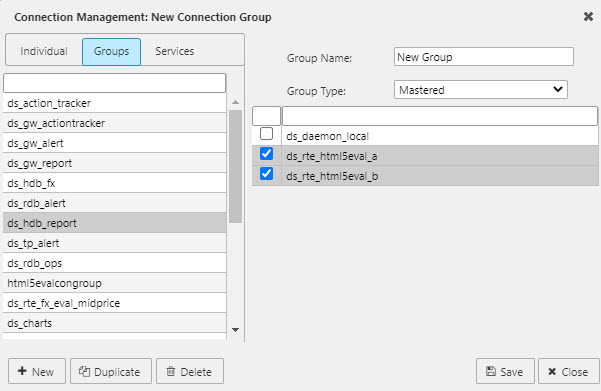601x391 pixels.
Task: Pick ds_charts from the list
Action: point(115,323)
